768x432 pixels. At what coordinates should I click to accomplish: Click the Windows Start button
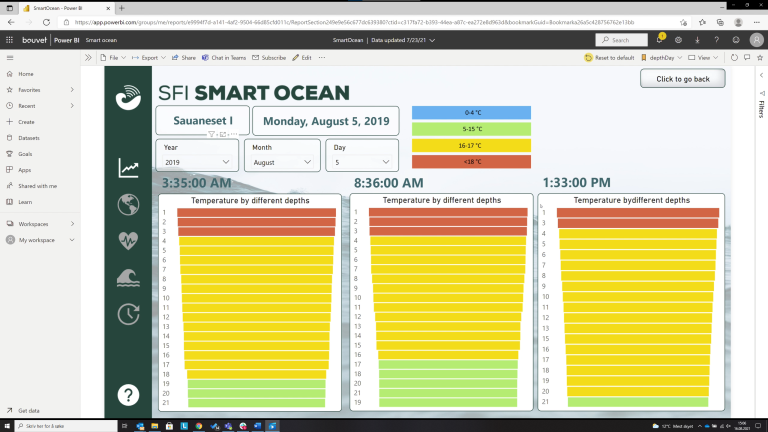pyautogui.click(x=7, y=426)
